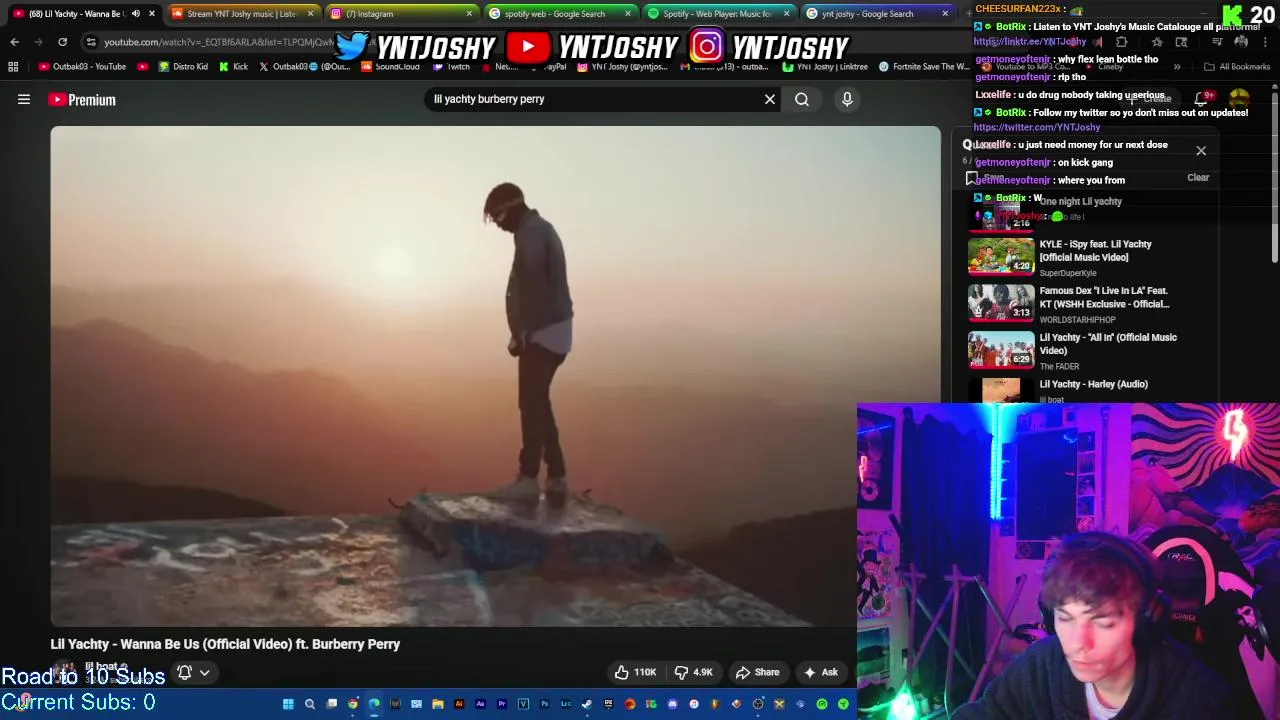Go back with browser back arrow
The width and height of the screenshot is (1280, 720).
[x=14, y=42]
